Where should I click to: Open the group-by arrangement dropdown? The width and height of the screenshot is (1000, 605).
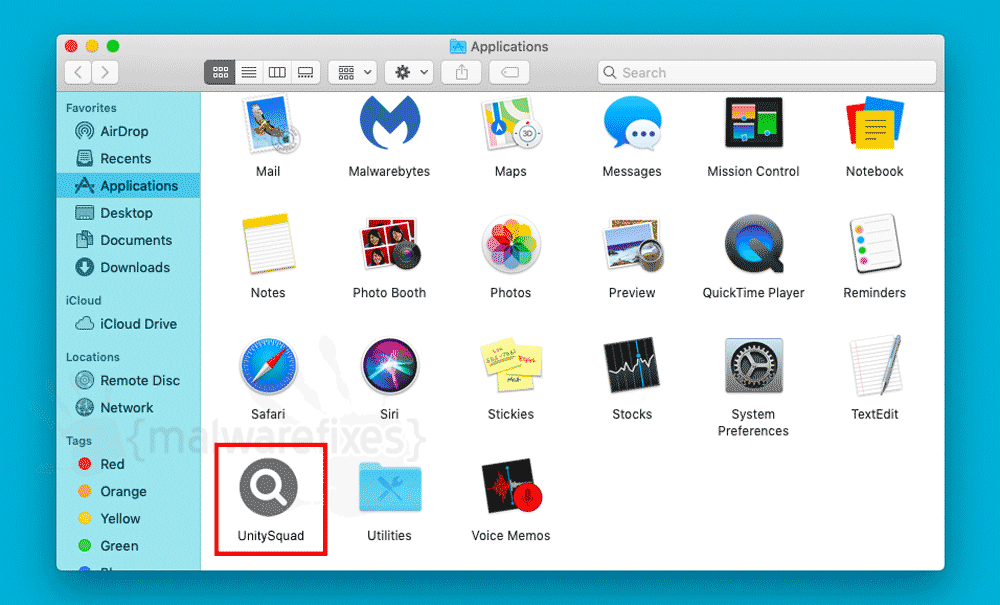point(353,73)
